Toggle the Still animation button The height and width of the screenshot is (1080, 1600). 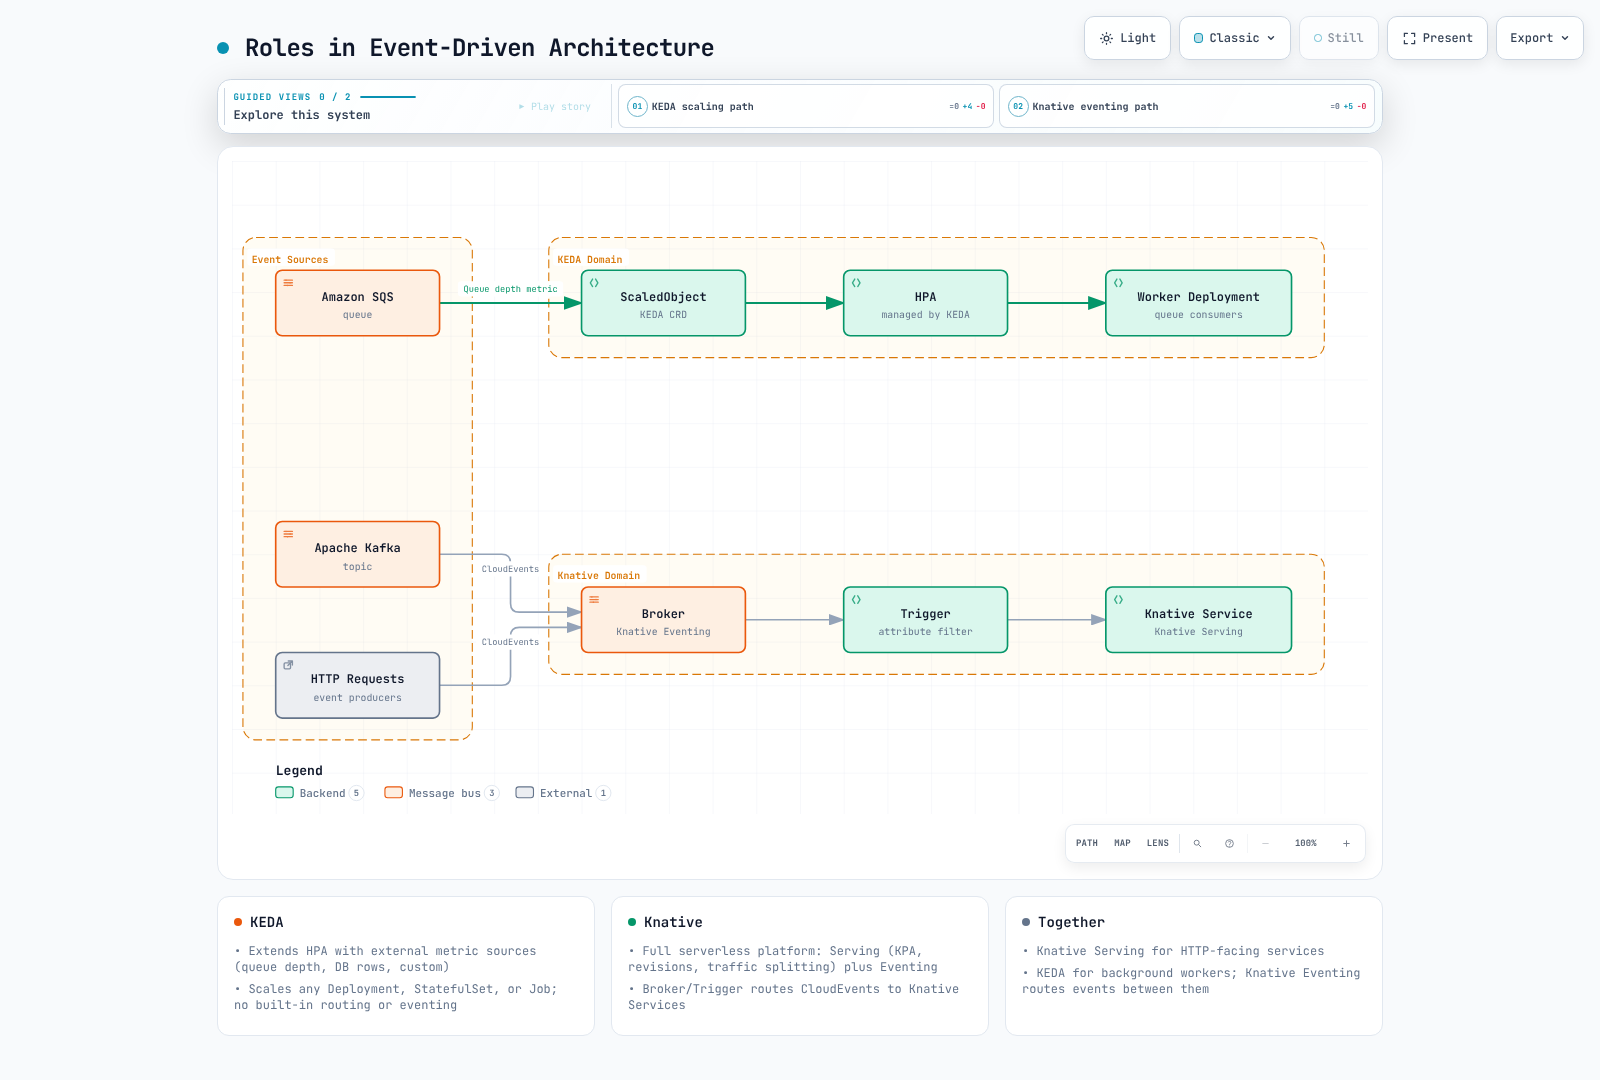point(1339,38)
